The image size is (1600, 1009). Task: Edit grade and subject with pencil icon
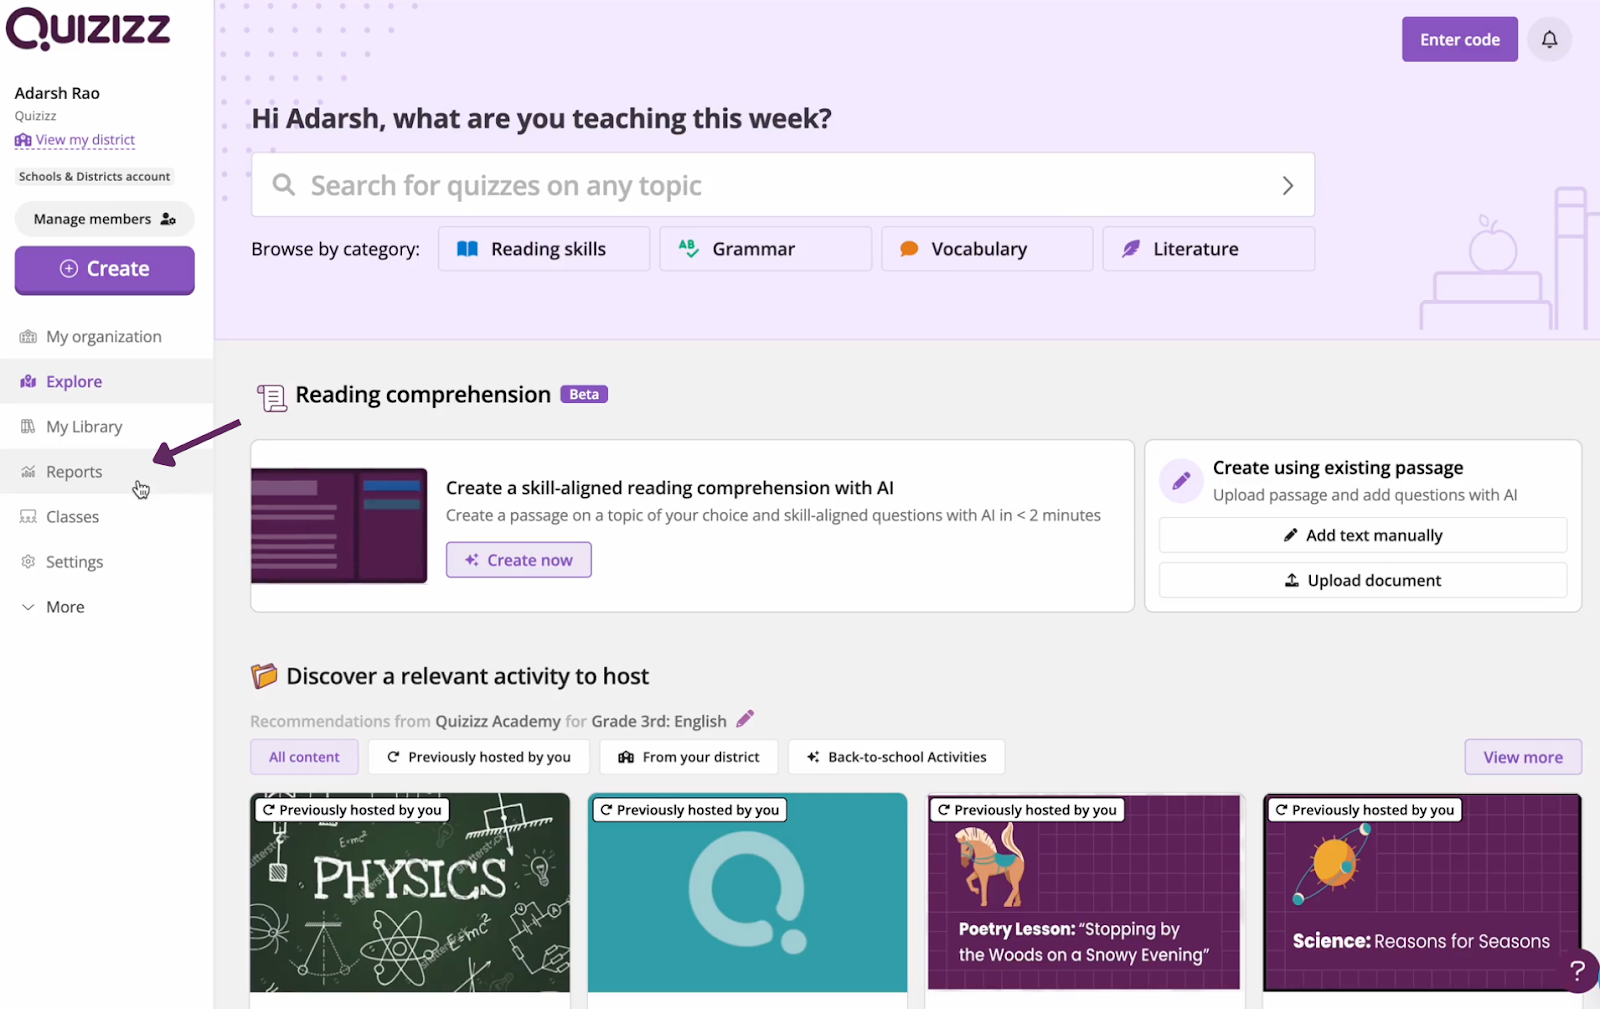coord(745,719)
